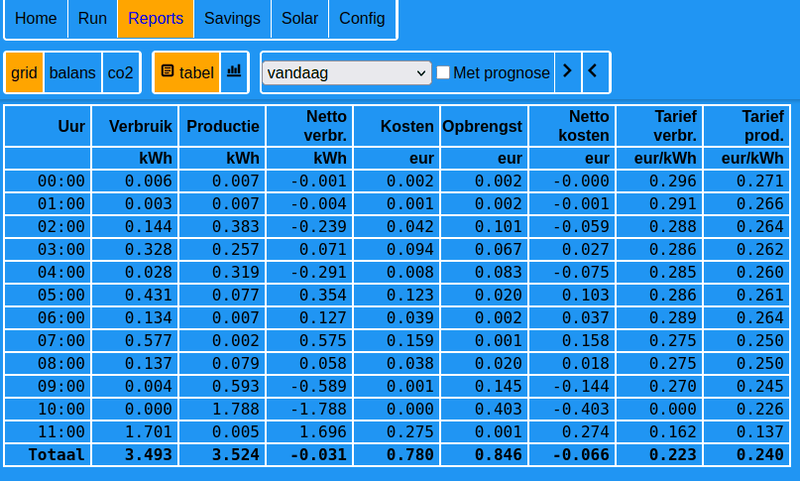
Task: Select the tabel view button
Action: point(187,72)
